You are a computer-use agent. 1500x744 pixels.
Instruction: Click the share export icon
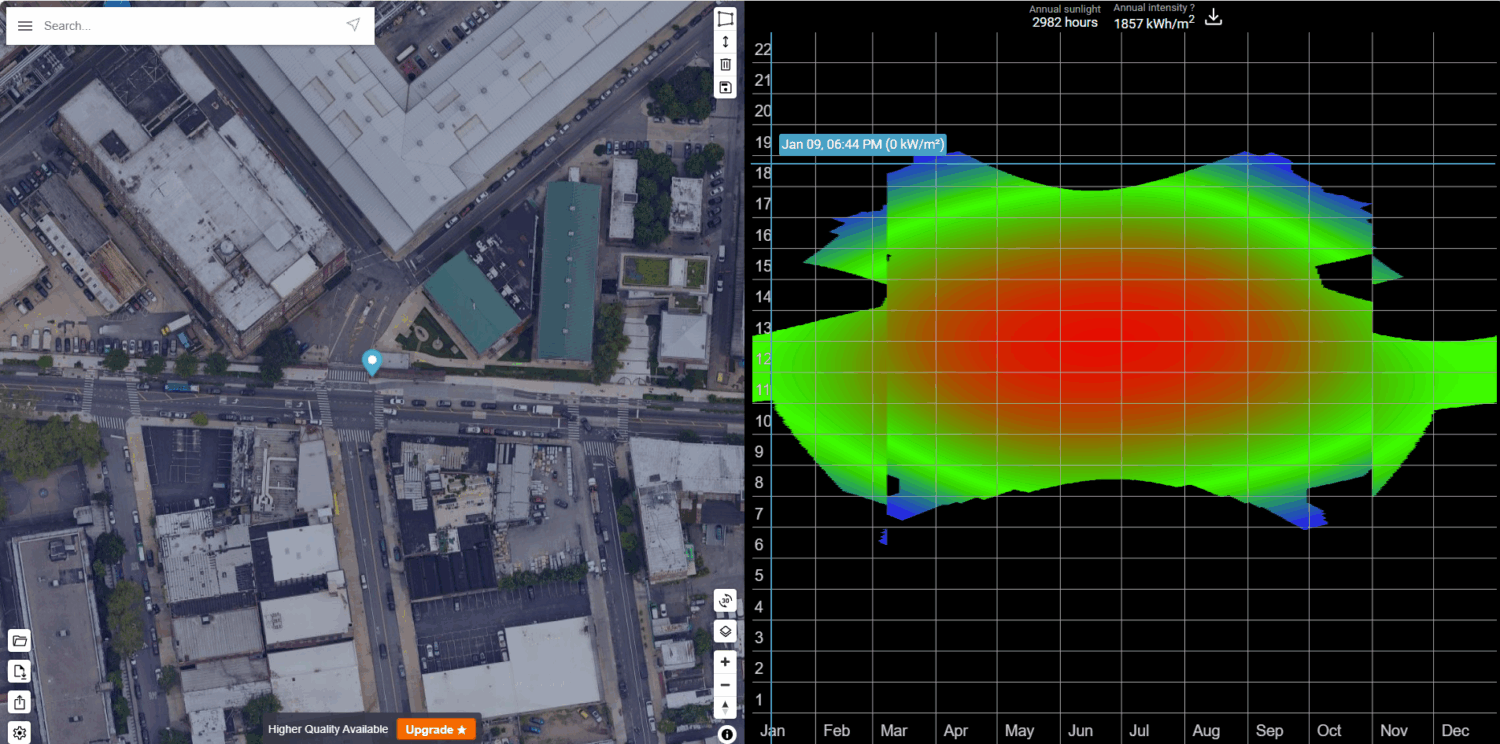click(20, 702)
